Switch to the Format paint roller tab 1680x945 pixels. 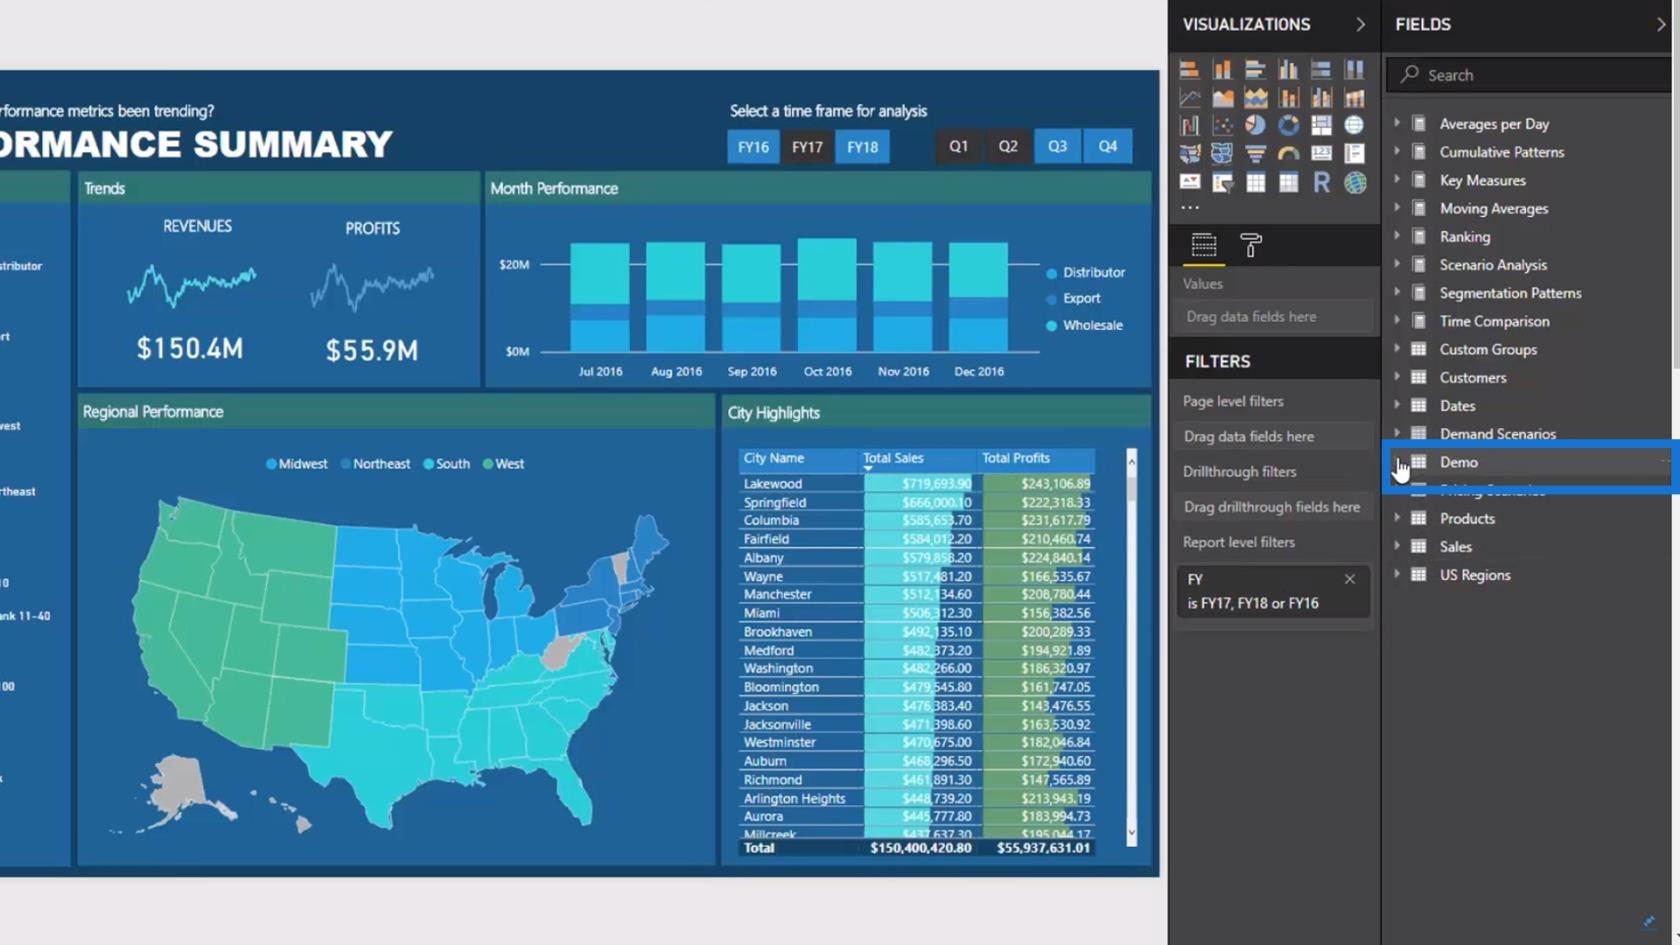1251,245
